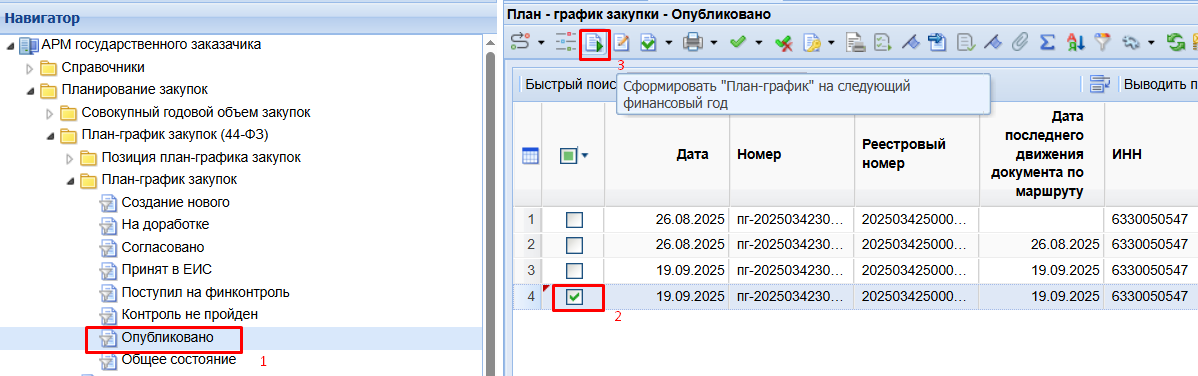
Task: Click date 26.08.2025 in row 1
Action: [689, 220]
